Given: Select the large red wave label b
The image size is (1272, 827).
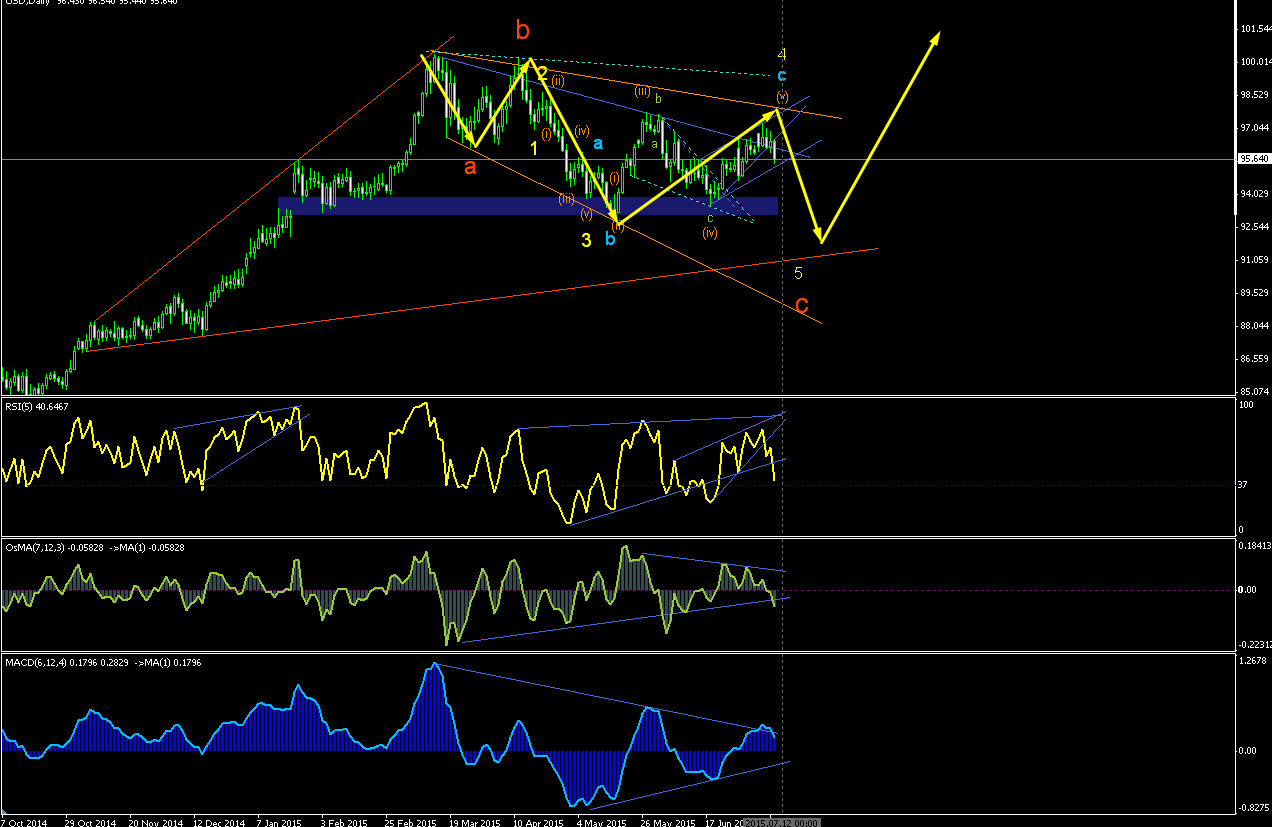Looking at the screenshot, I should coord(523,31).
